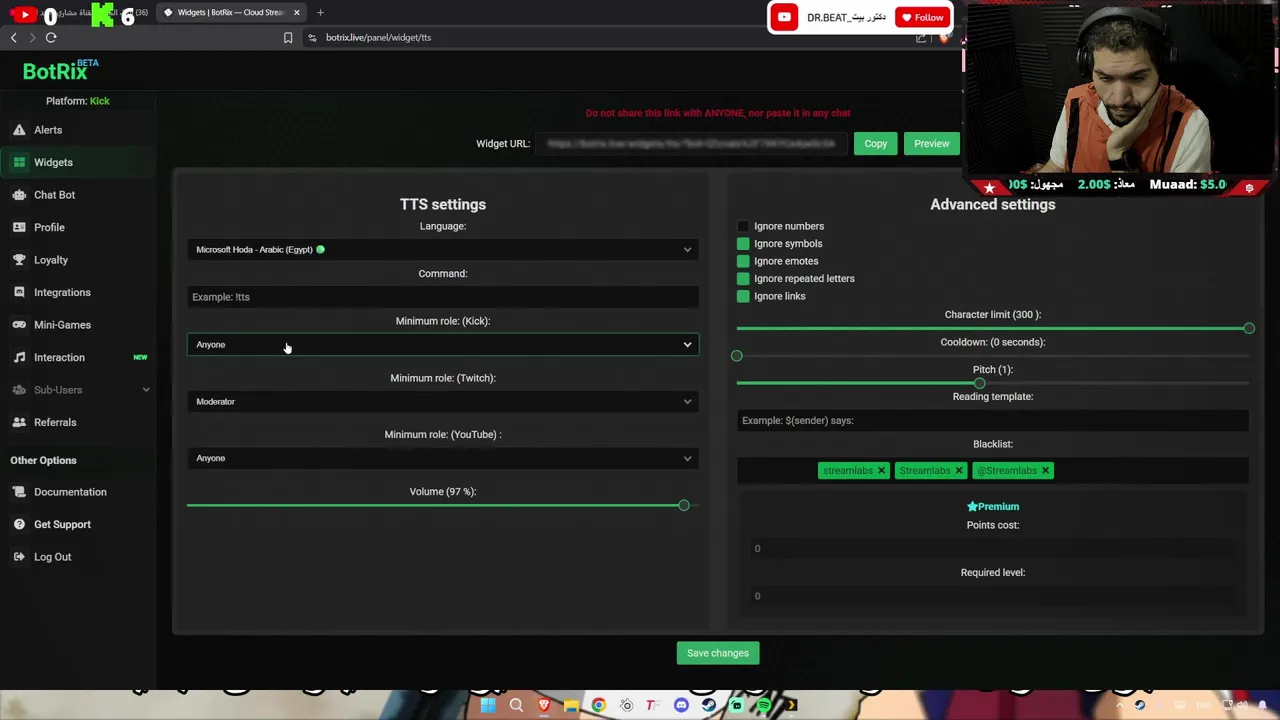Open Windows Start menu
Image resolution: width=1280 pixels, height=720 pixels.
488,705
